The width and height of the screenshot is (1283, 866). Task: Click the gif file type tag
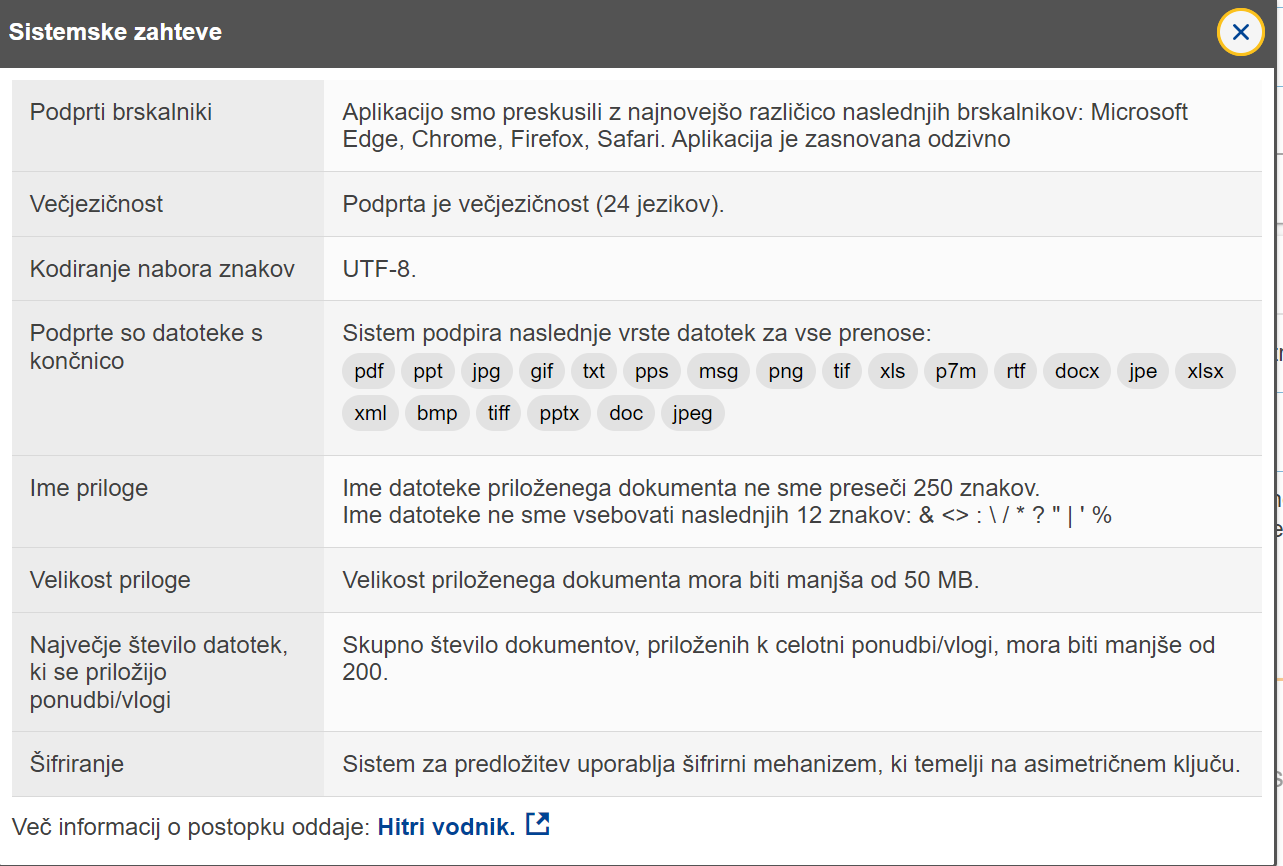(542, 371)
